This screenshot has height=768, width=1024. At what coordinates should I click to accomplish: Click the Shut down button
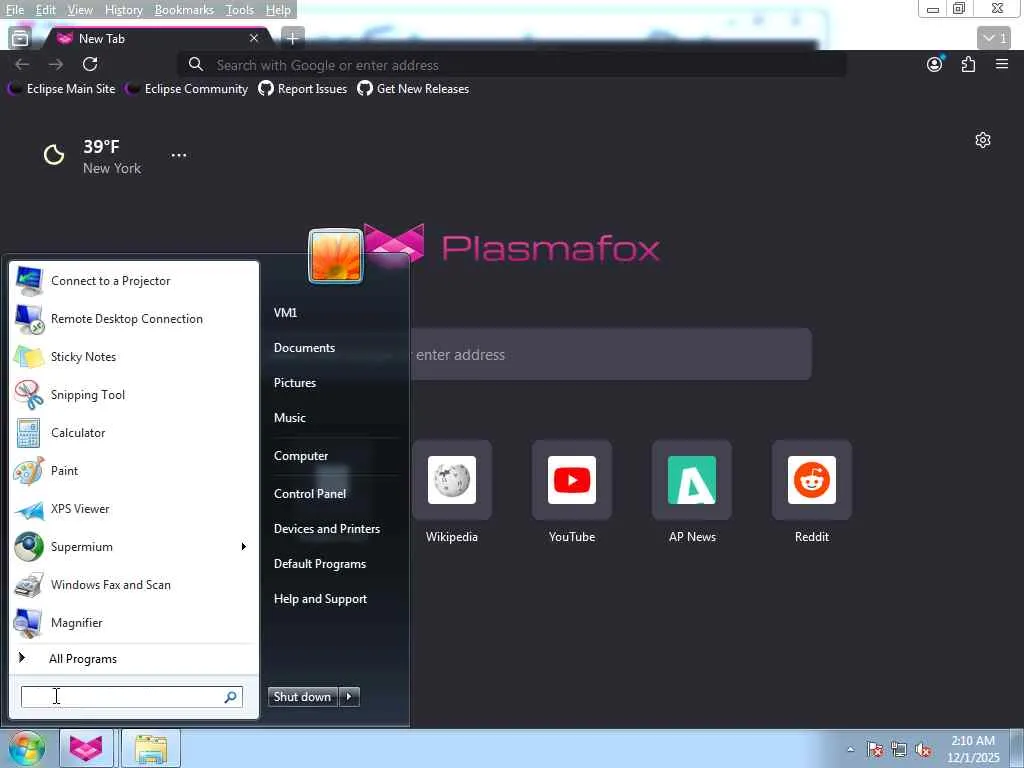(303, 697)
